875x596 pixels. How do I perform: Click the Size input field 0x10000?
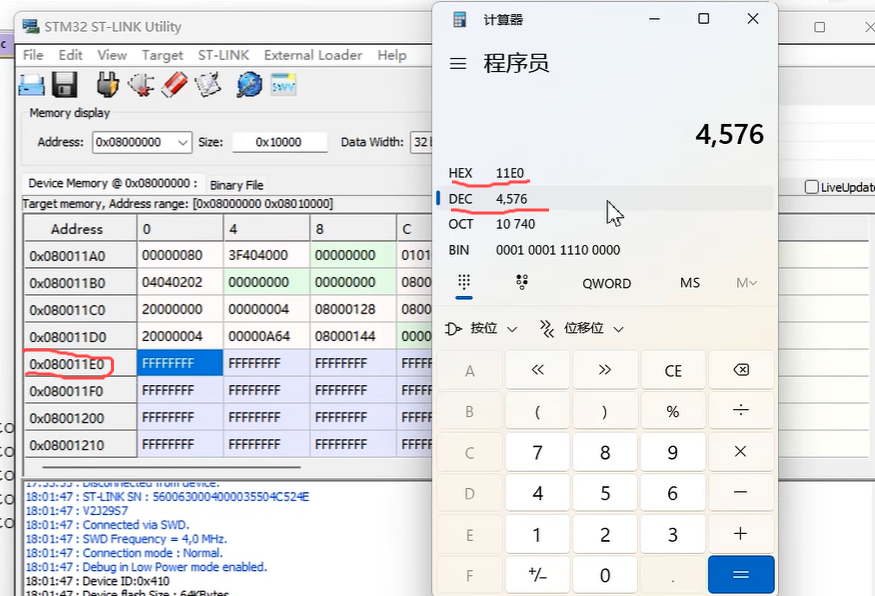tap(280, 142)
